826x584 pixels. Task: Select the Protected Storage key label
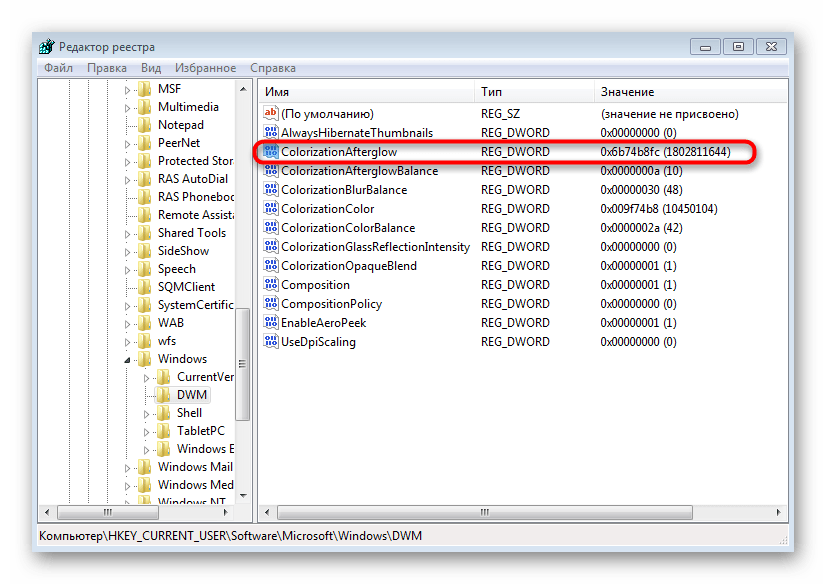(x=195, y=161)
